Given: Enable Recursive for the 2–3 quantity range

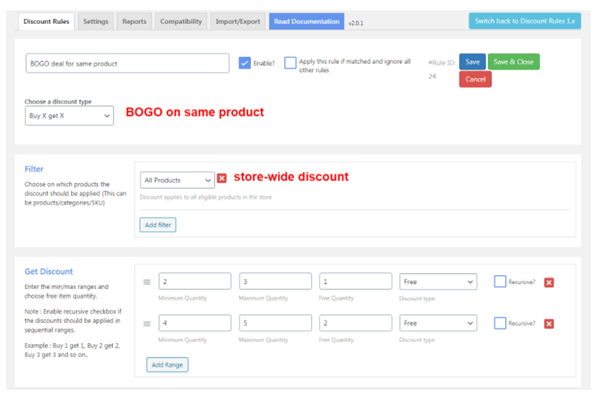Looking at the screenshot, I should [500, 281].
